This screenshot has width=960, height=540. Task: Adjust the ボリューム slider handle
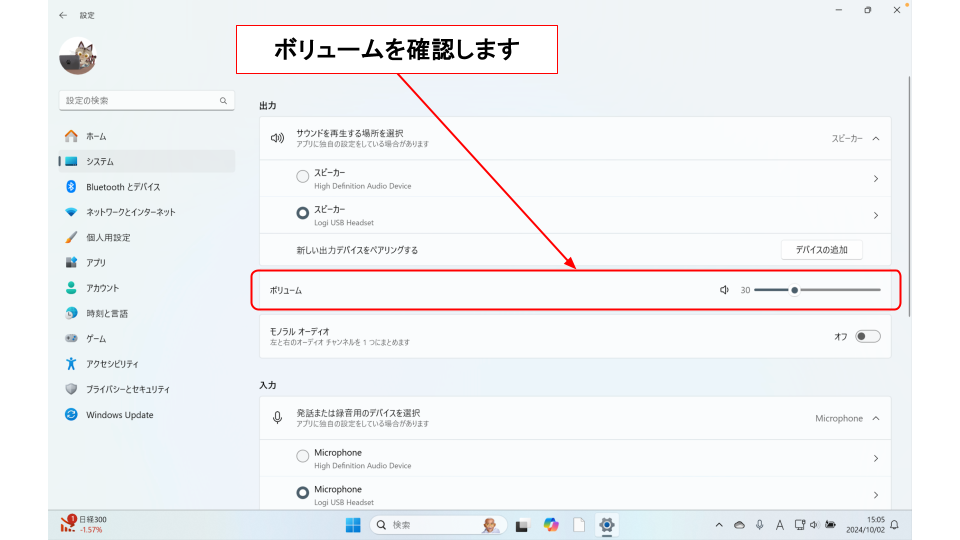794,290
